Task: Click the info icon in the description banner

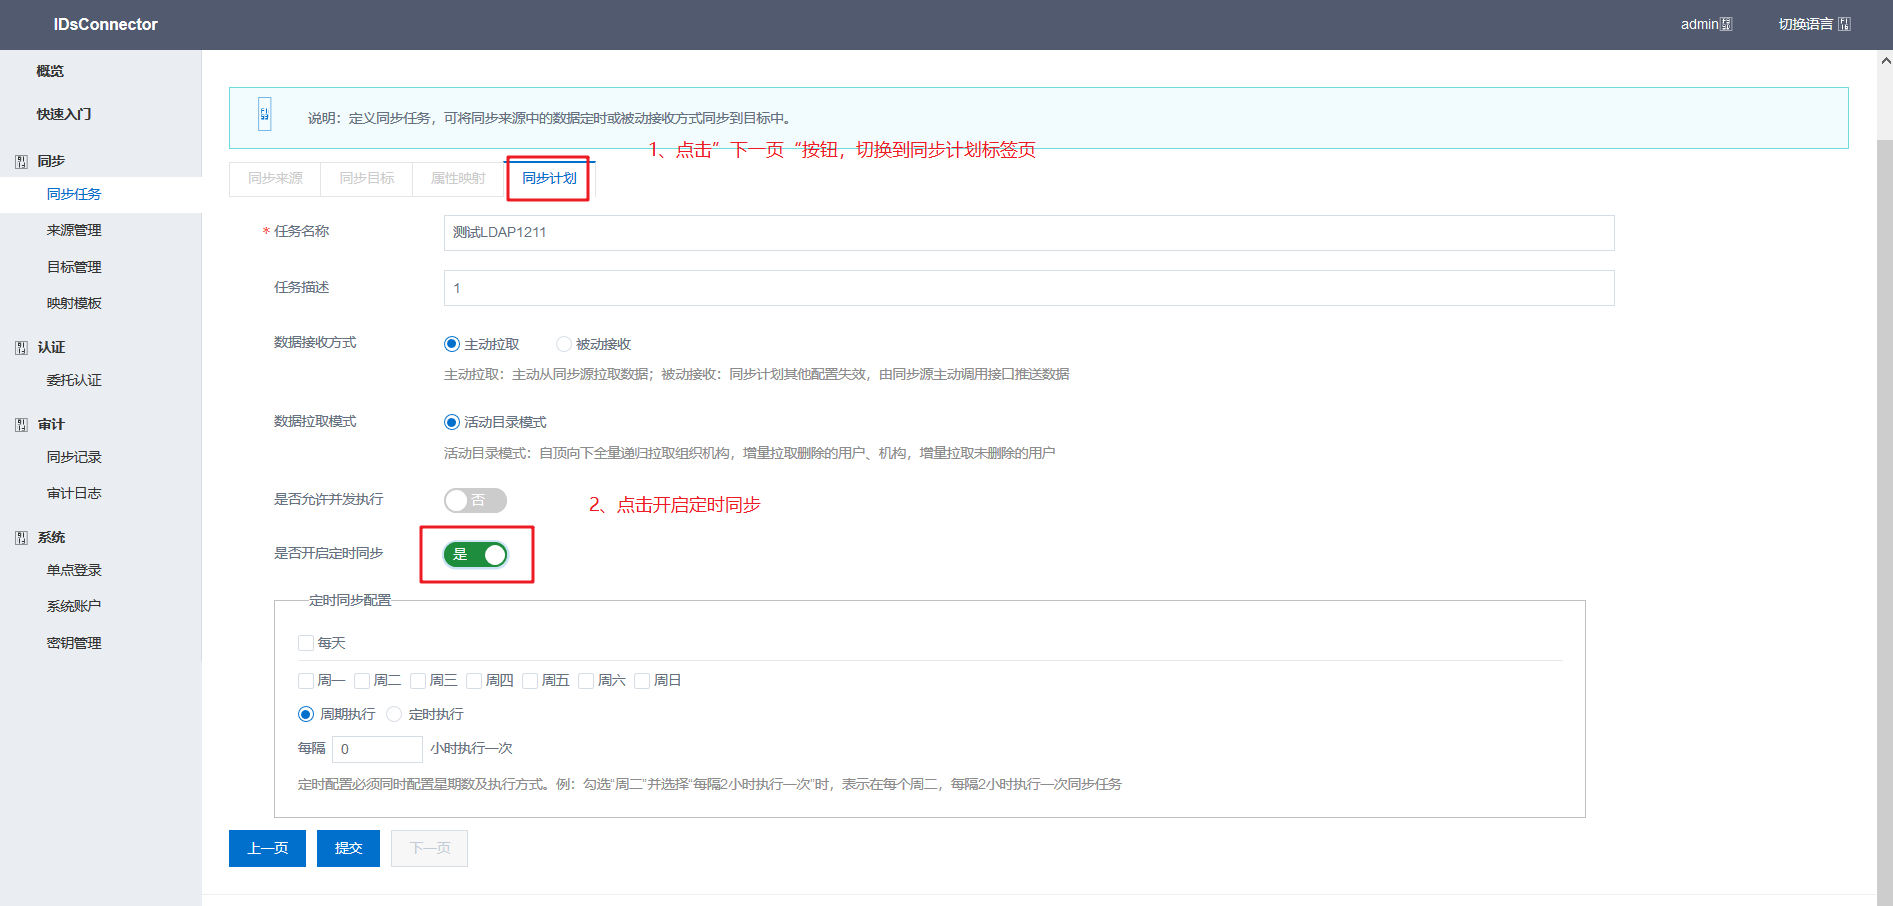Action: pyautogui.click(x=264, y=114)
